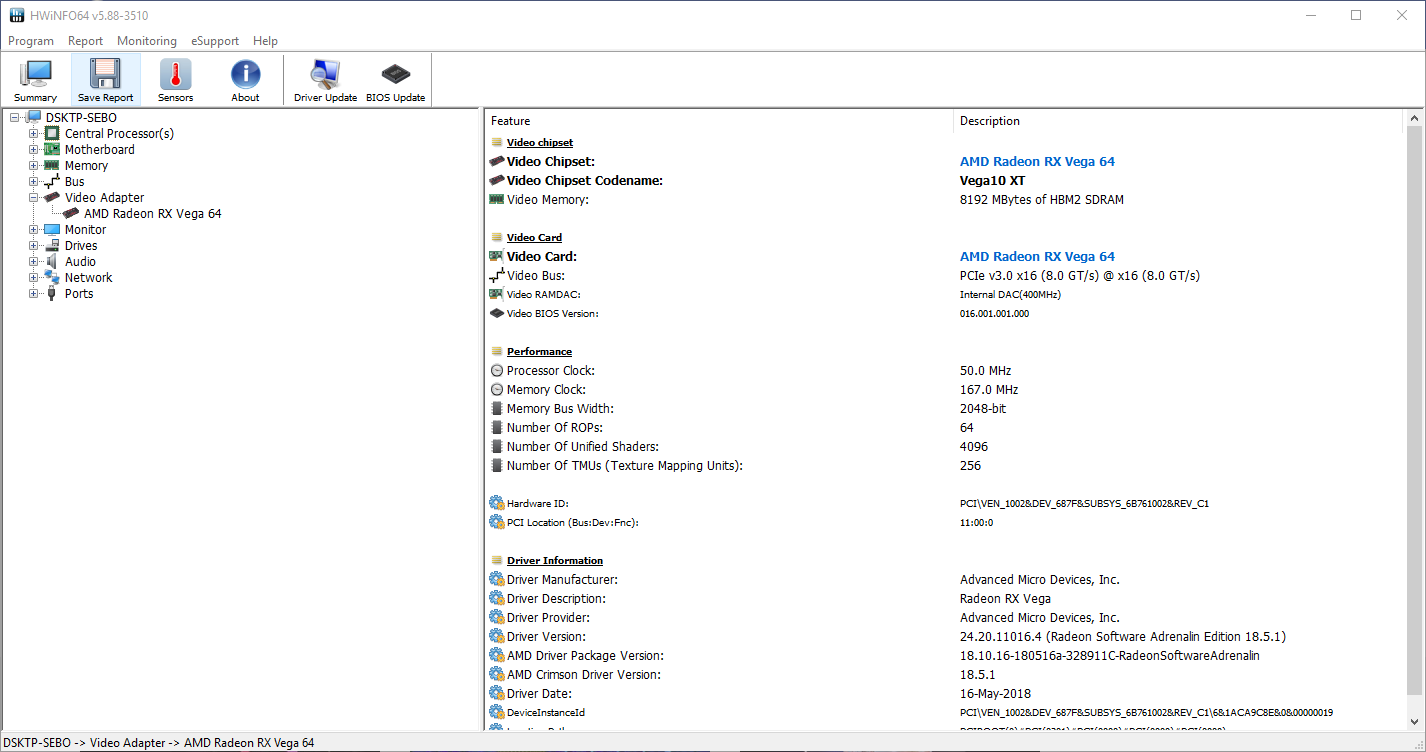Screen dimensions: 1426x752
Task: Select the Monitor tree node
Action: [x=85, y=230]
